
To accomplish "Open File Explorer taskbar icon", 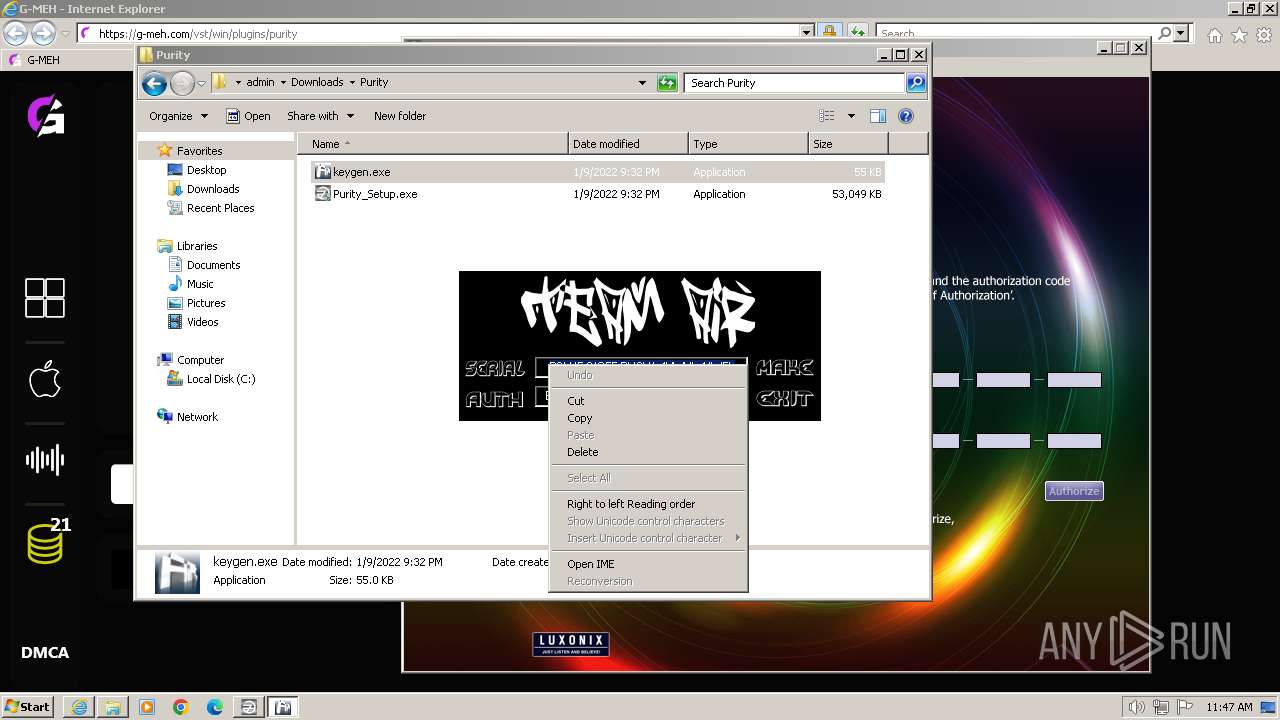I will pos(113,707).
